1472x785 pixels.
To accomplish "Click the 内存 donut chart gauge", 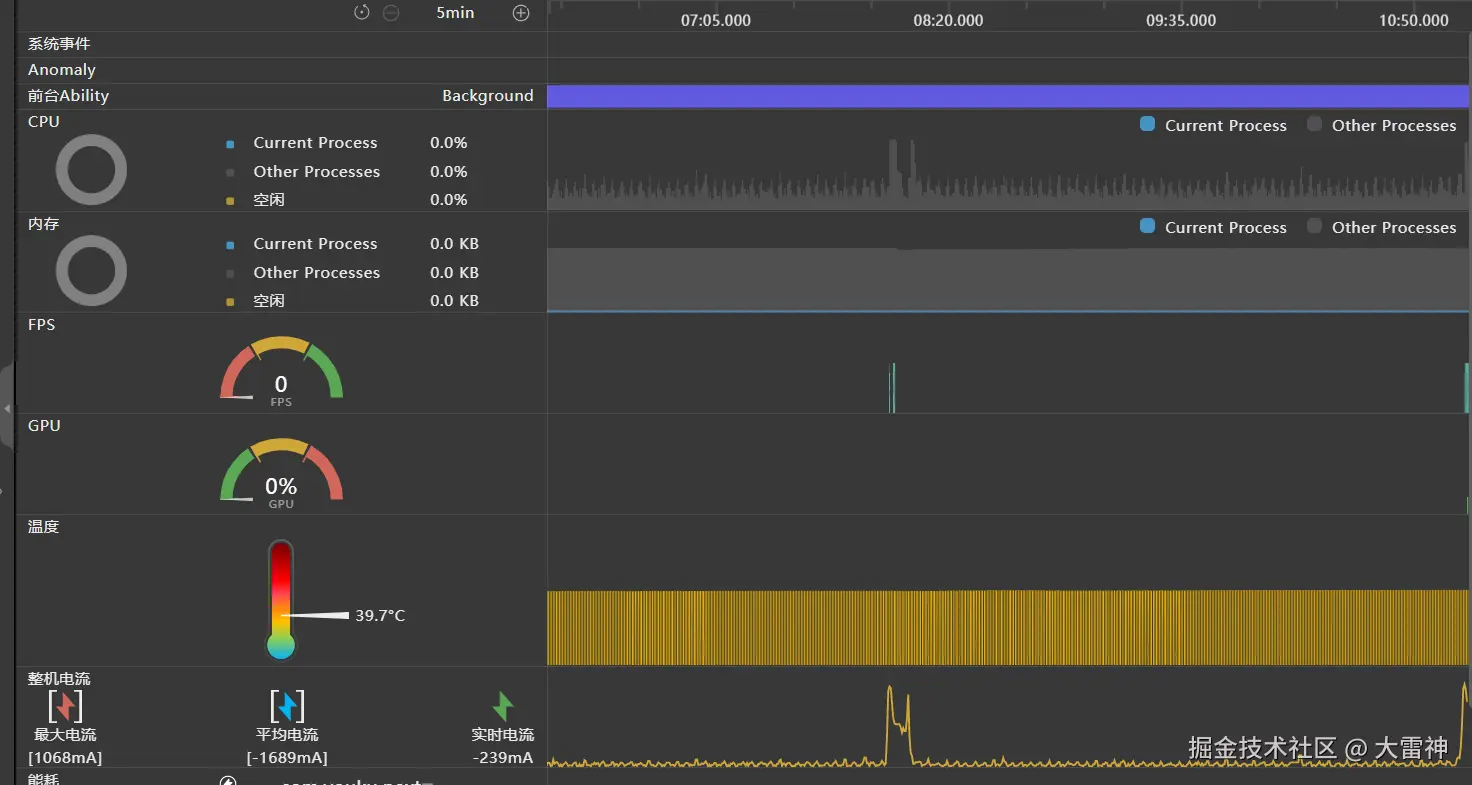I will click(91, 271).
